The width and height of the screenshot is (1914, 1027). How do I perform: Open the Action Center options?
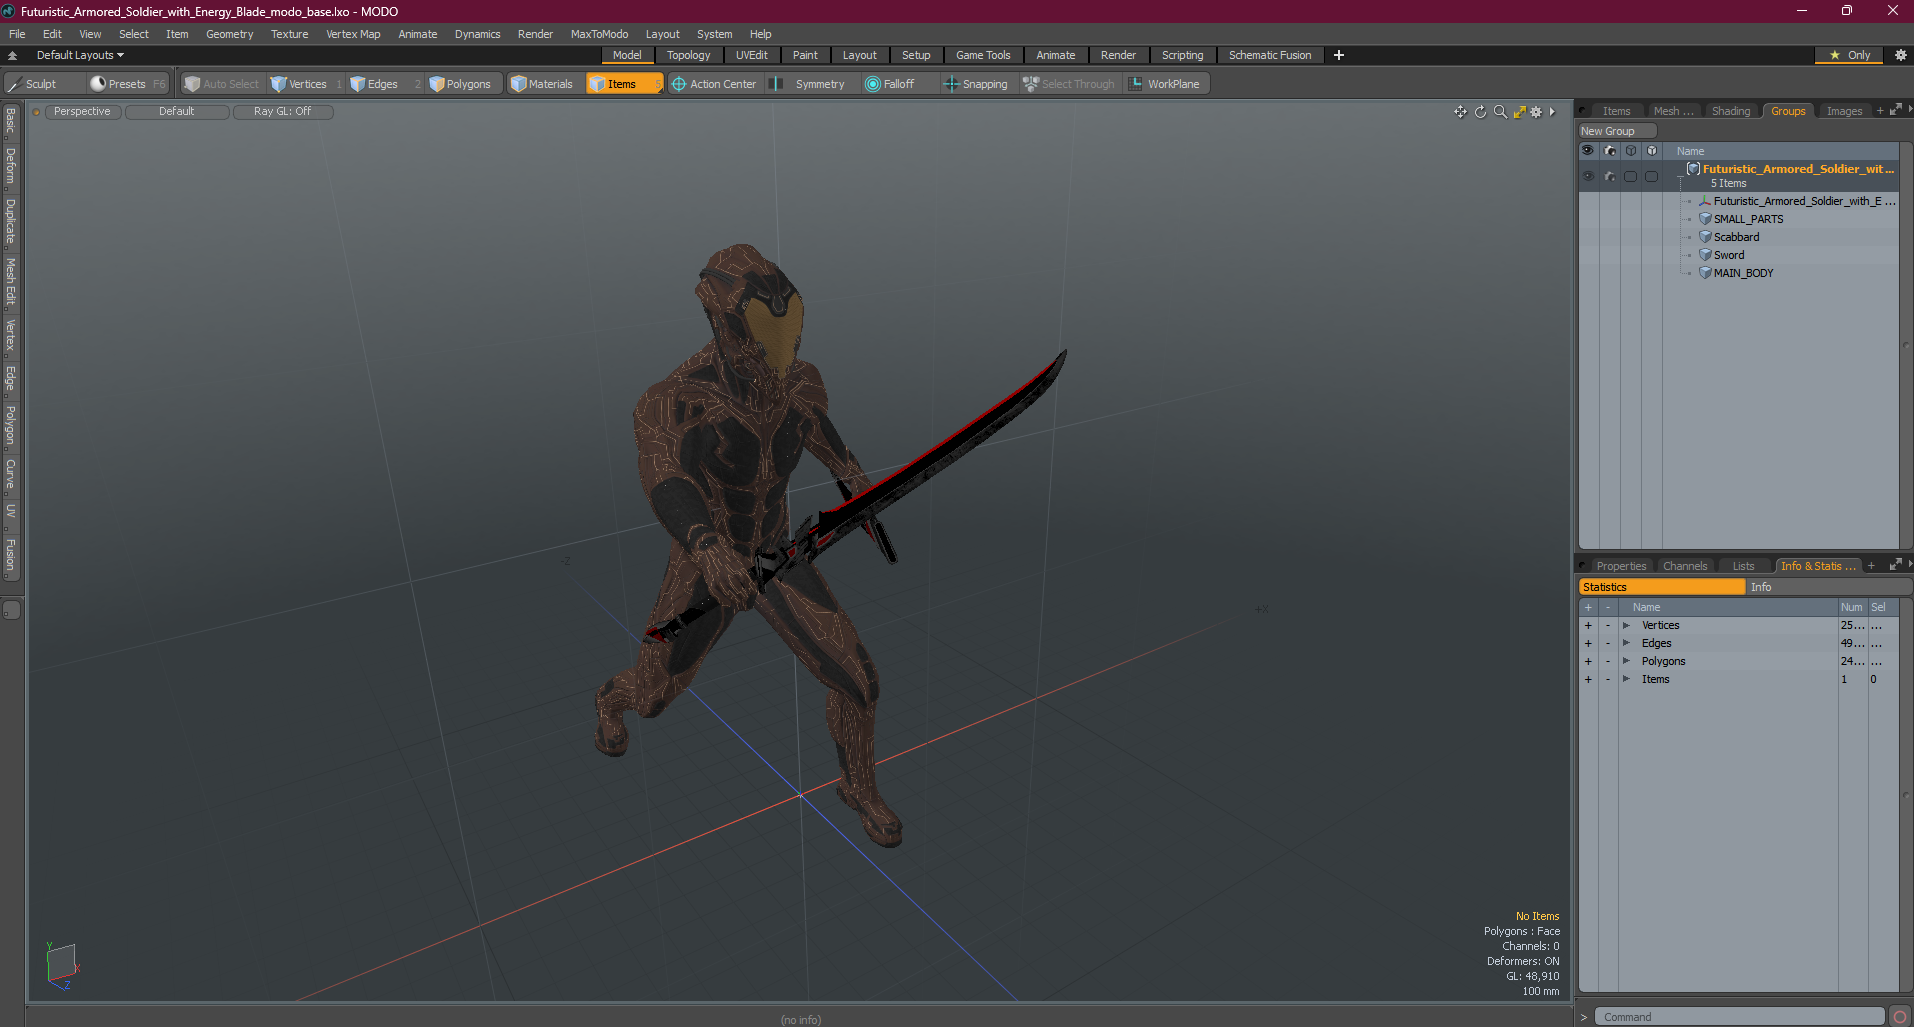click(714, 84)
